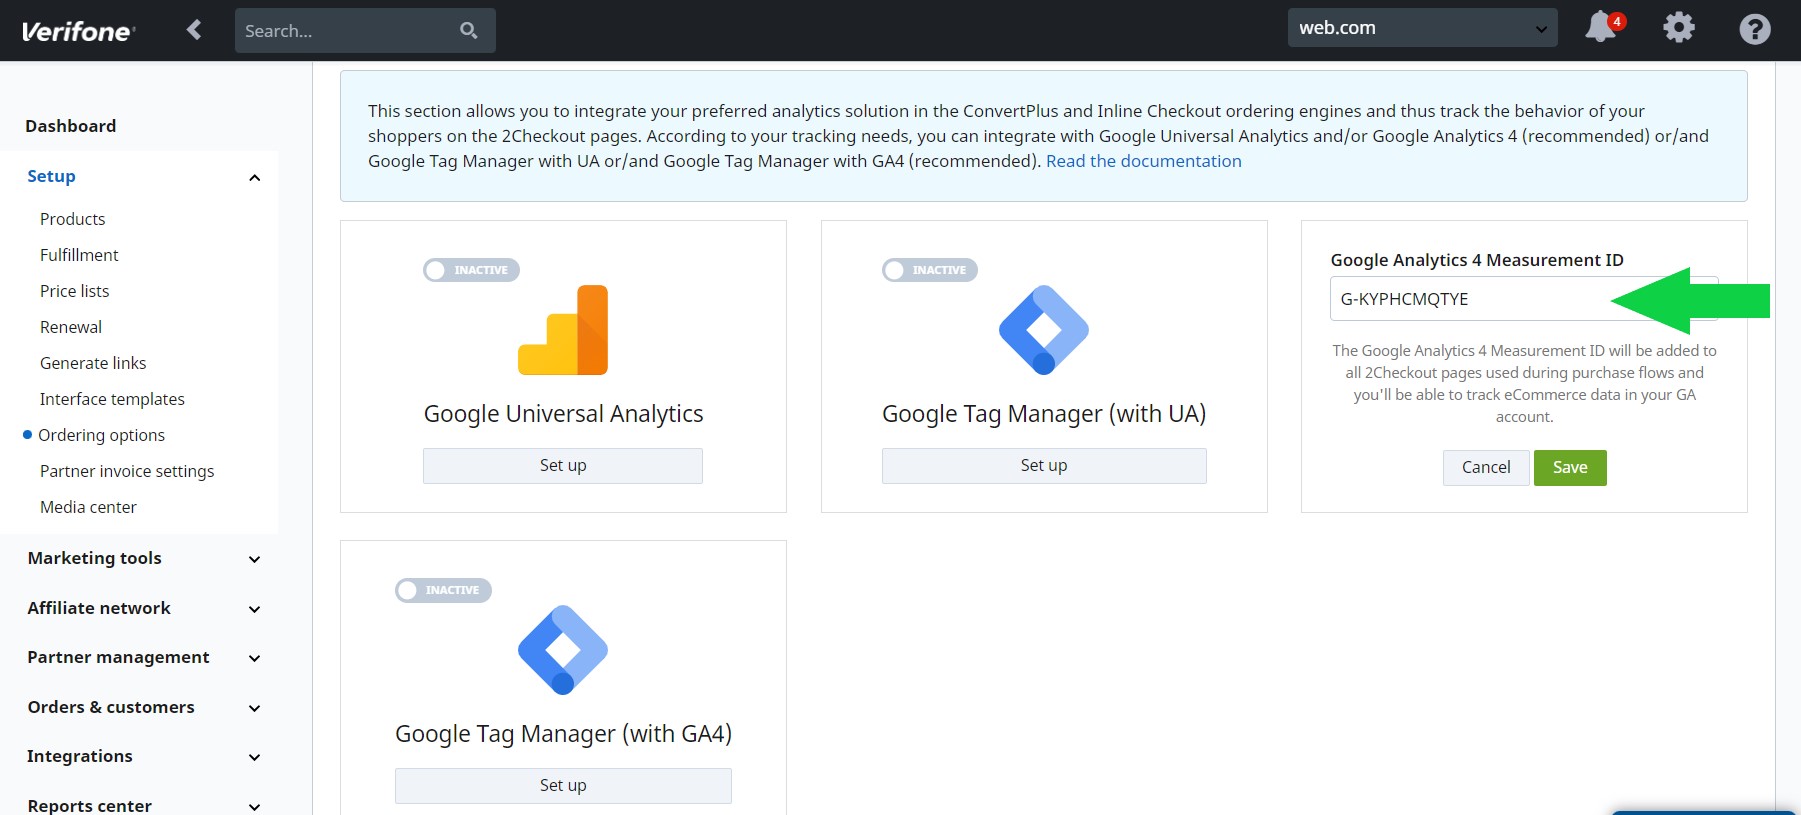Expand Affiliate network section

tap(254, 609)
